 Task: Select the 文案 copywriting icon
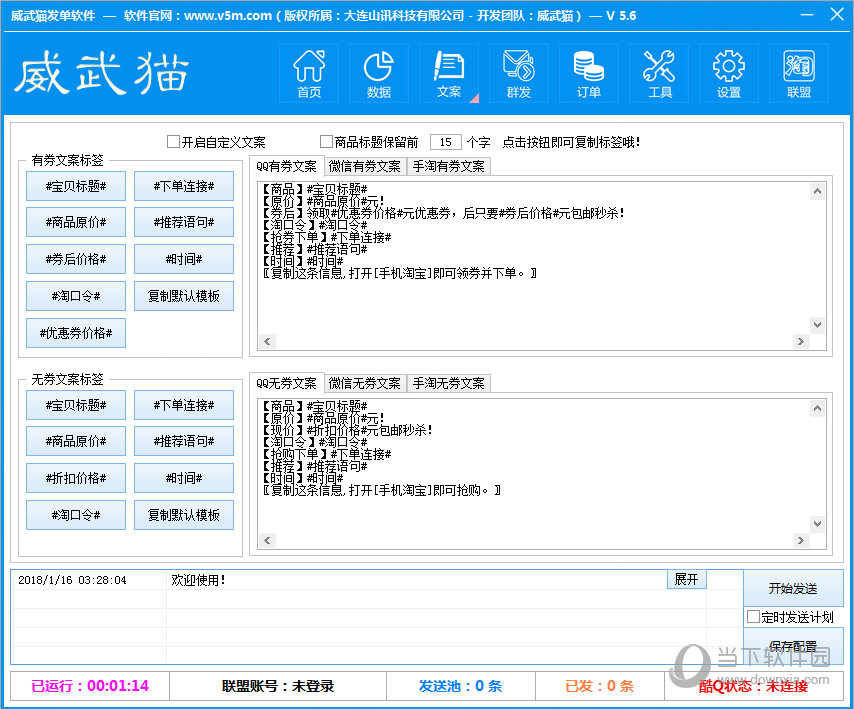click(x=449, y=74)
